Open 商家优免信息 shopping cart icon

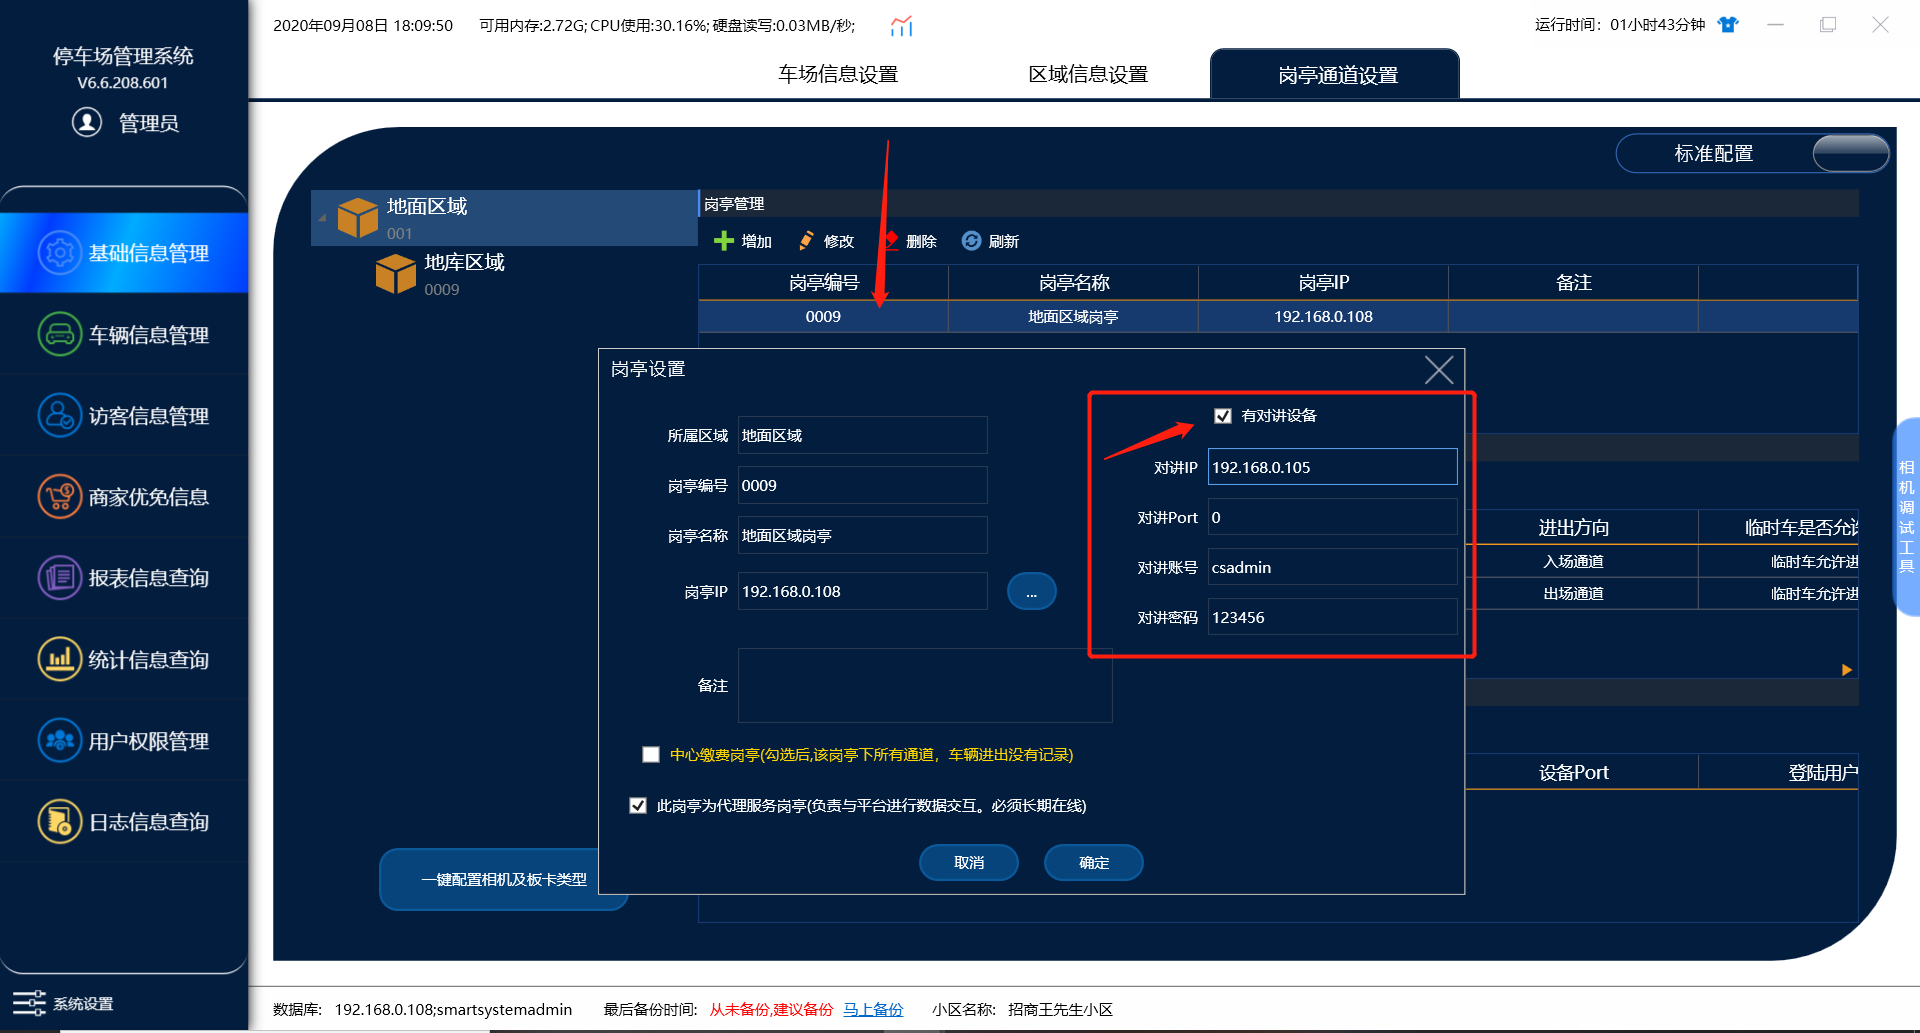point(60,496)
